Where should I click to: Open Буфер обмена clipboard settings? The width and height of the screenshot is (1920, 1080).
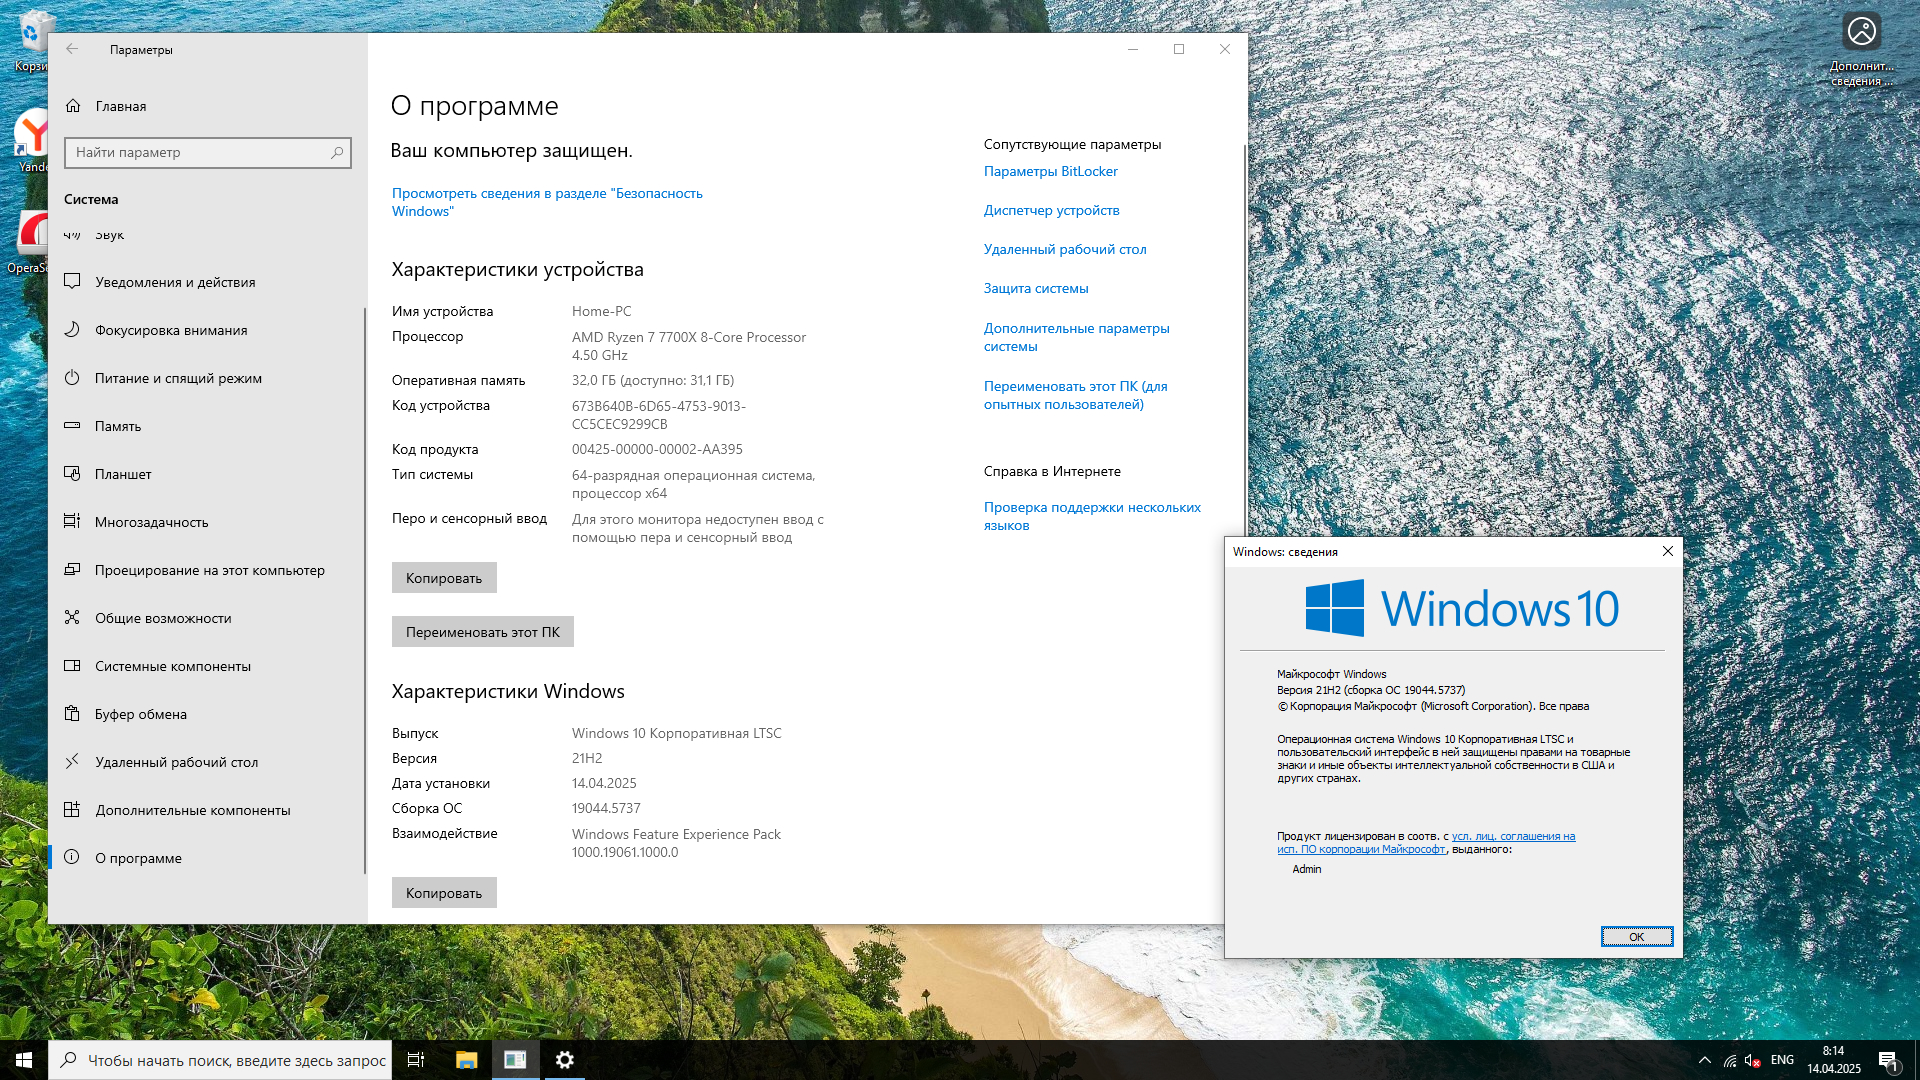[x=141, y=714]
